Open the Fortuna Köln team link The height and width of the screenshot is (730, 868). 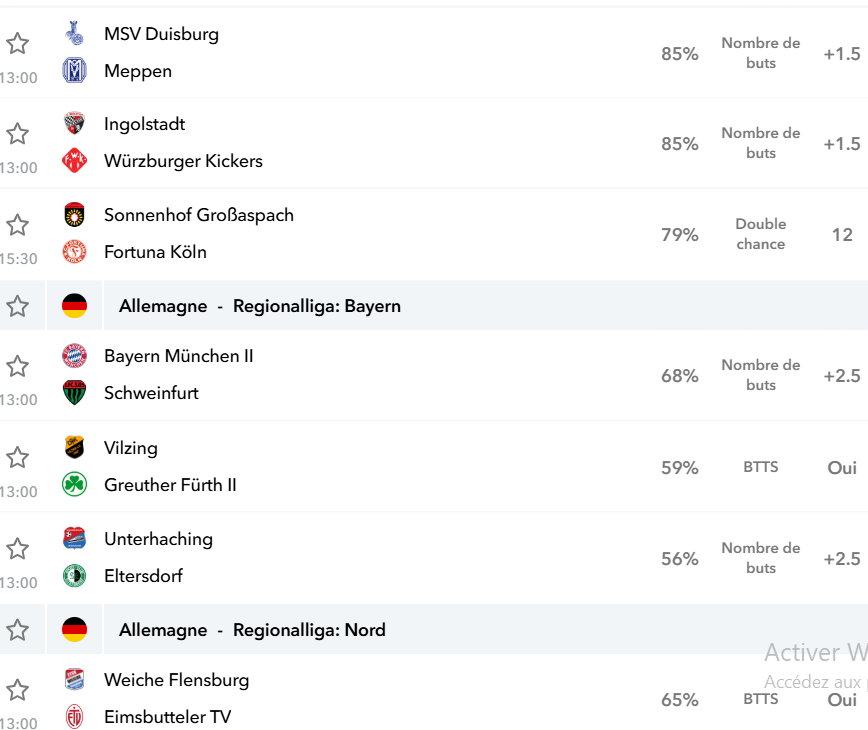pos(155,252)
